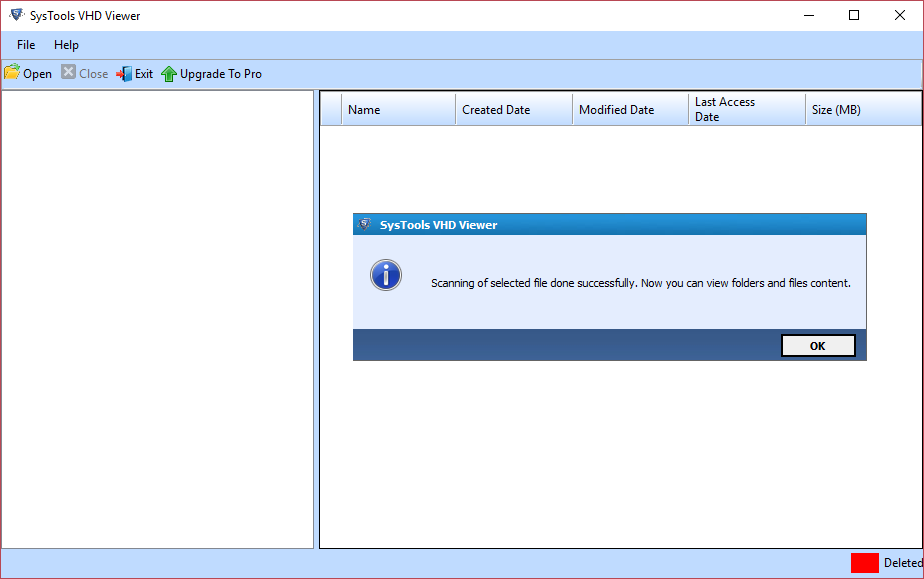Maximize the VHD Viewer window
Image resolution: width=924 pixels, height=579 pixels.
pos(853,15)
